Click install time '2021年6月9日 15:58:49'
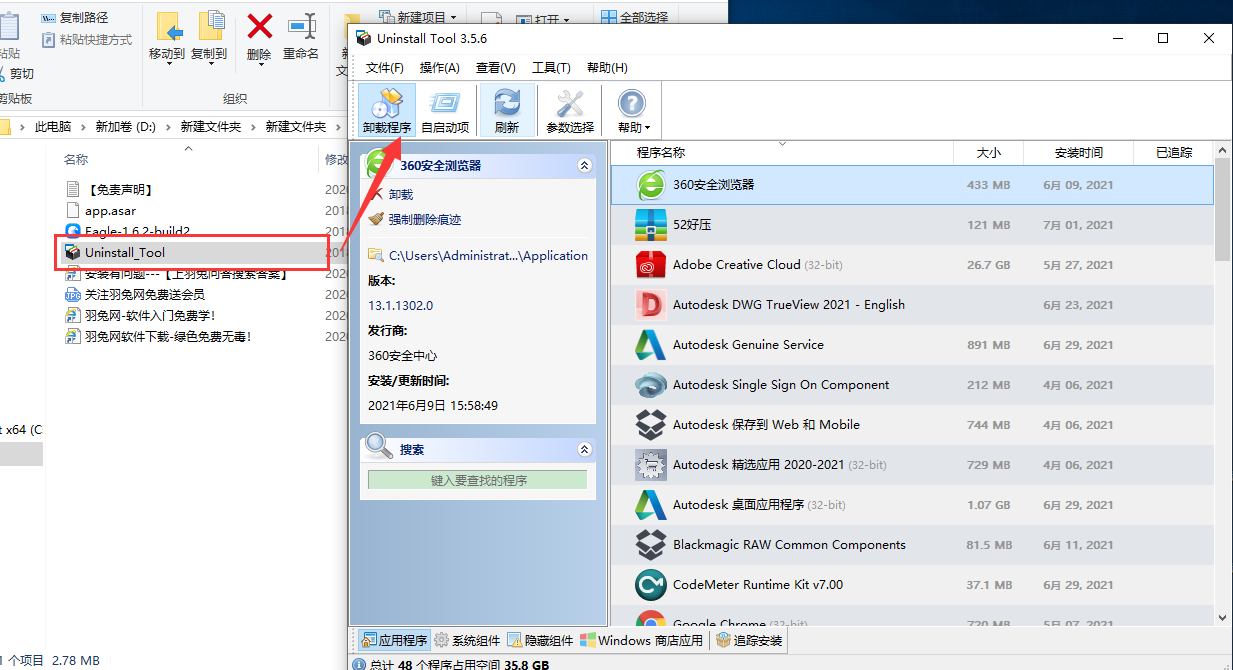 point(433,406)
